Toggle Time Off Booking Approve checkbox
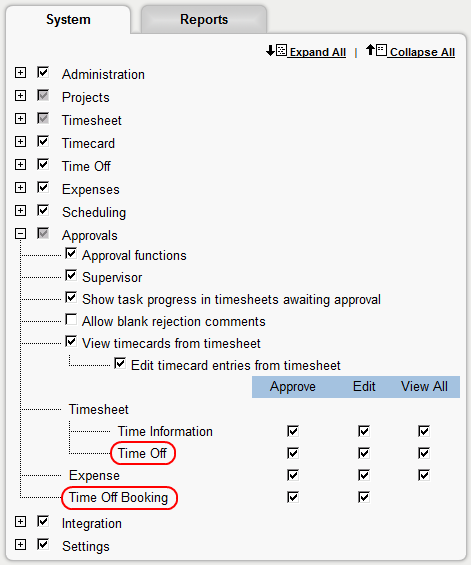 tap(293, 497)
